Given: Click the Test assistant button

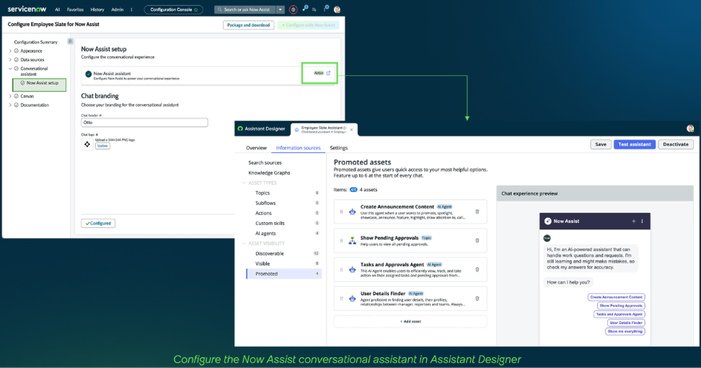Looking at the screenshot, I should 634,144.
